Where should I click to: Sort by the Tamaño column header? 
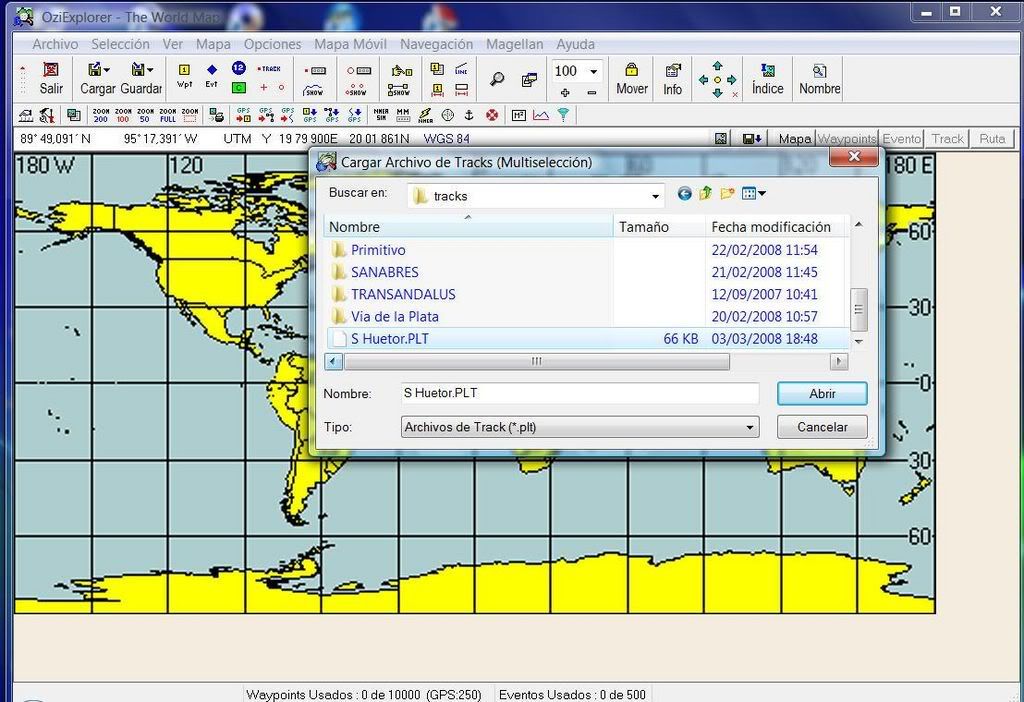(x=660, y=227)
